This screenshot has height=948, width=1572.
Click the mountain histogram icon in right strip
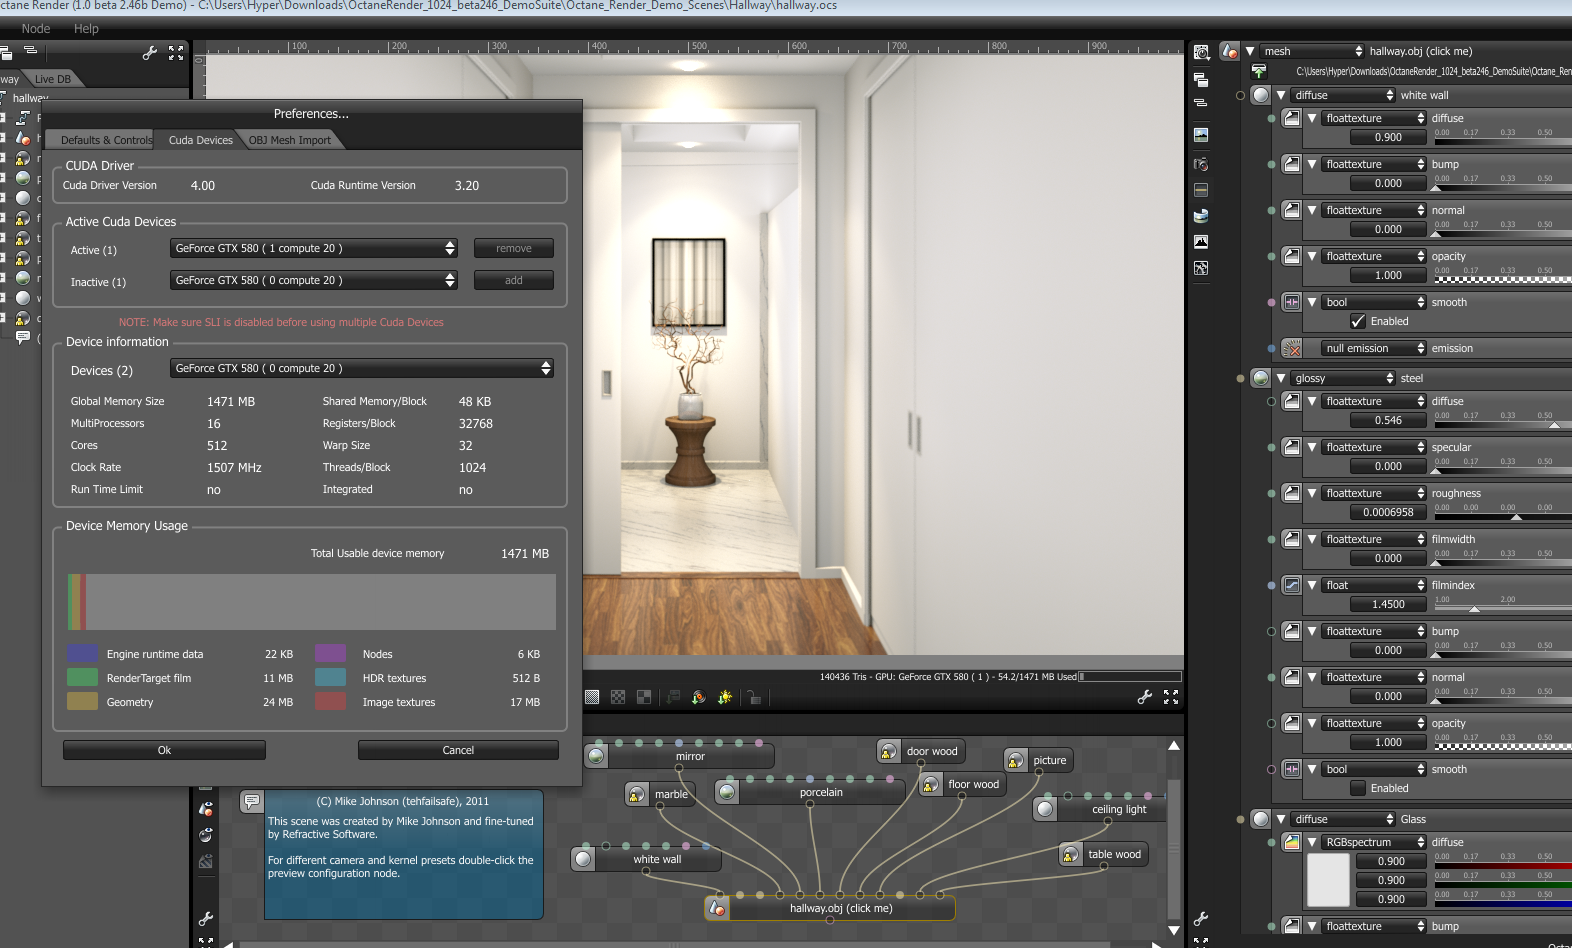1201,242
